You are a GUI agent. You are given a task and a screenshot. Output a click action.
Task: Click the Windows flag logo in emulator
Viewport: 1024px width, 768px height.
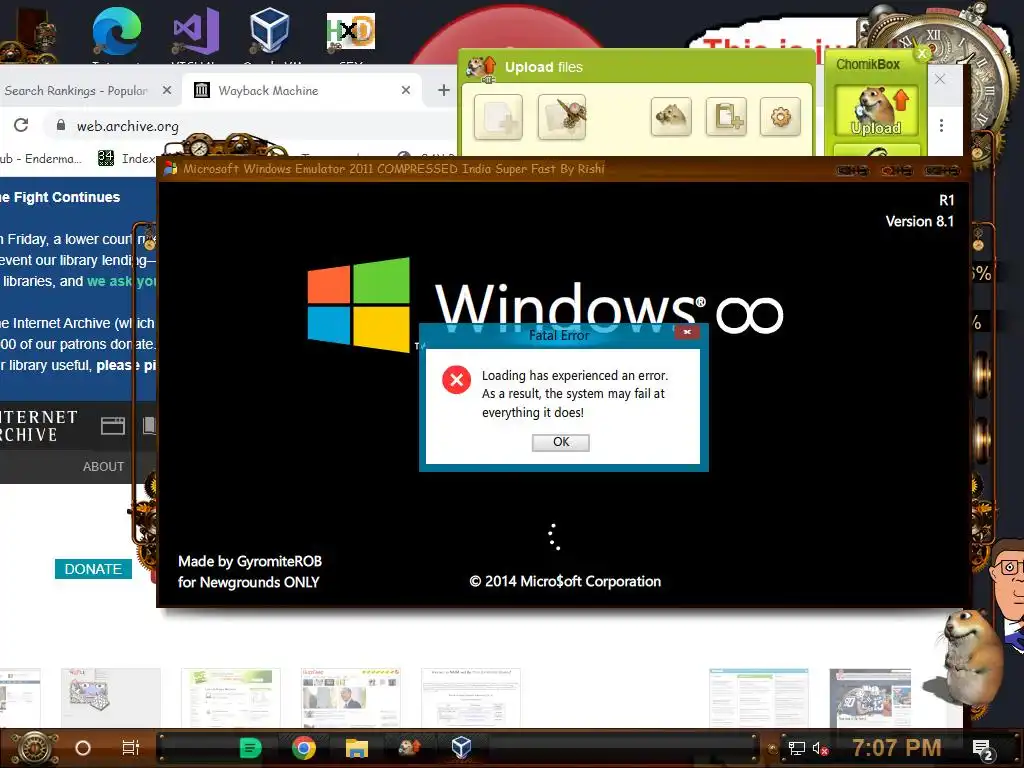(359, 304)
